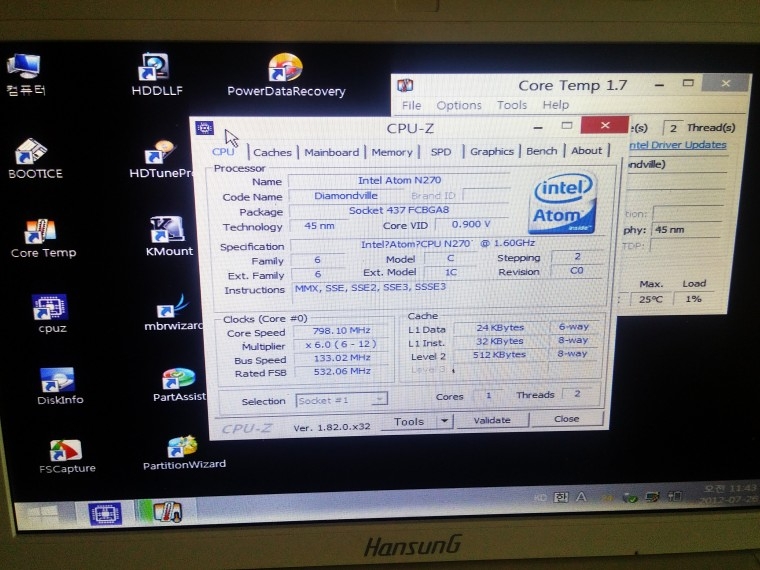Click the MMX, SSE instructions field
This screenshot has width=760, height=570.
[x=450, y=293]
